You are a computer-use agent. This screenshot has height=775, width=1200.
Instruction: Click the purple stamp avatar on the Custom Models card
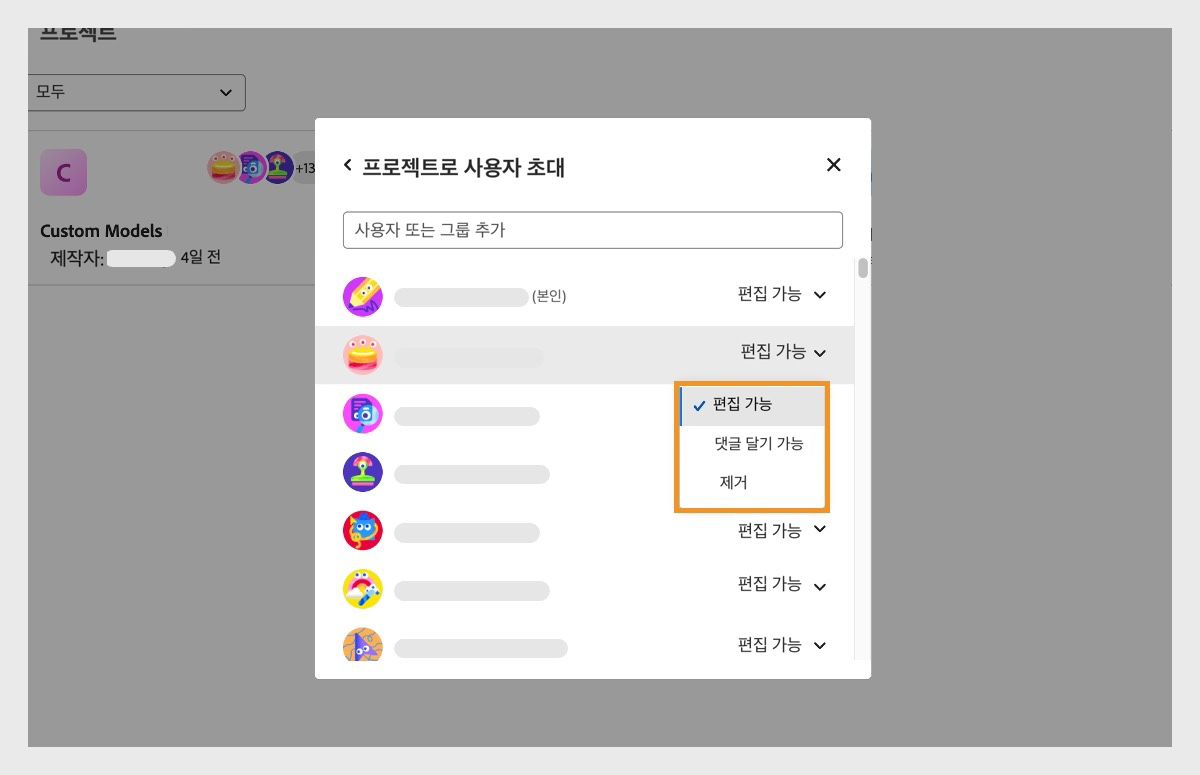pos(277,168)
